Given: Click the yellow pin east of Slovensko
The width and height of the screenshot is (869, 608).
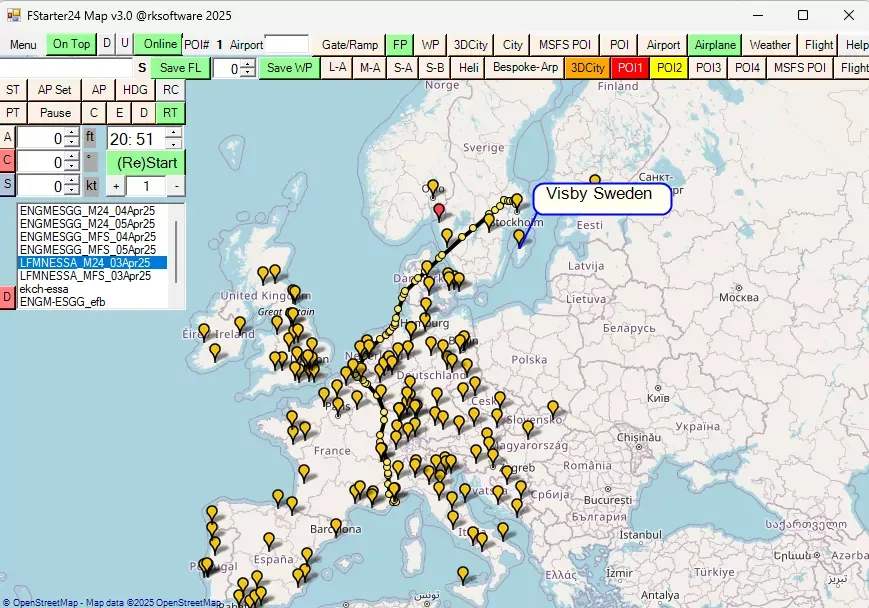Looking at the screenshot, I should 552,407.
